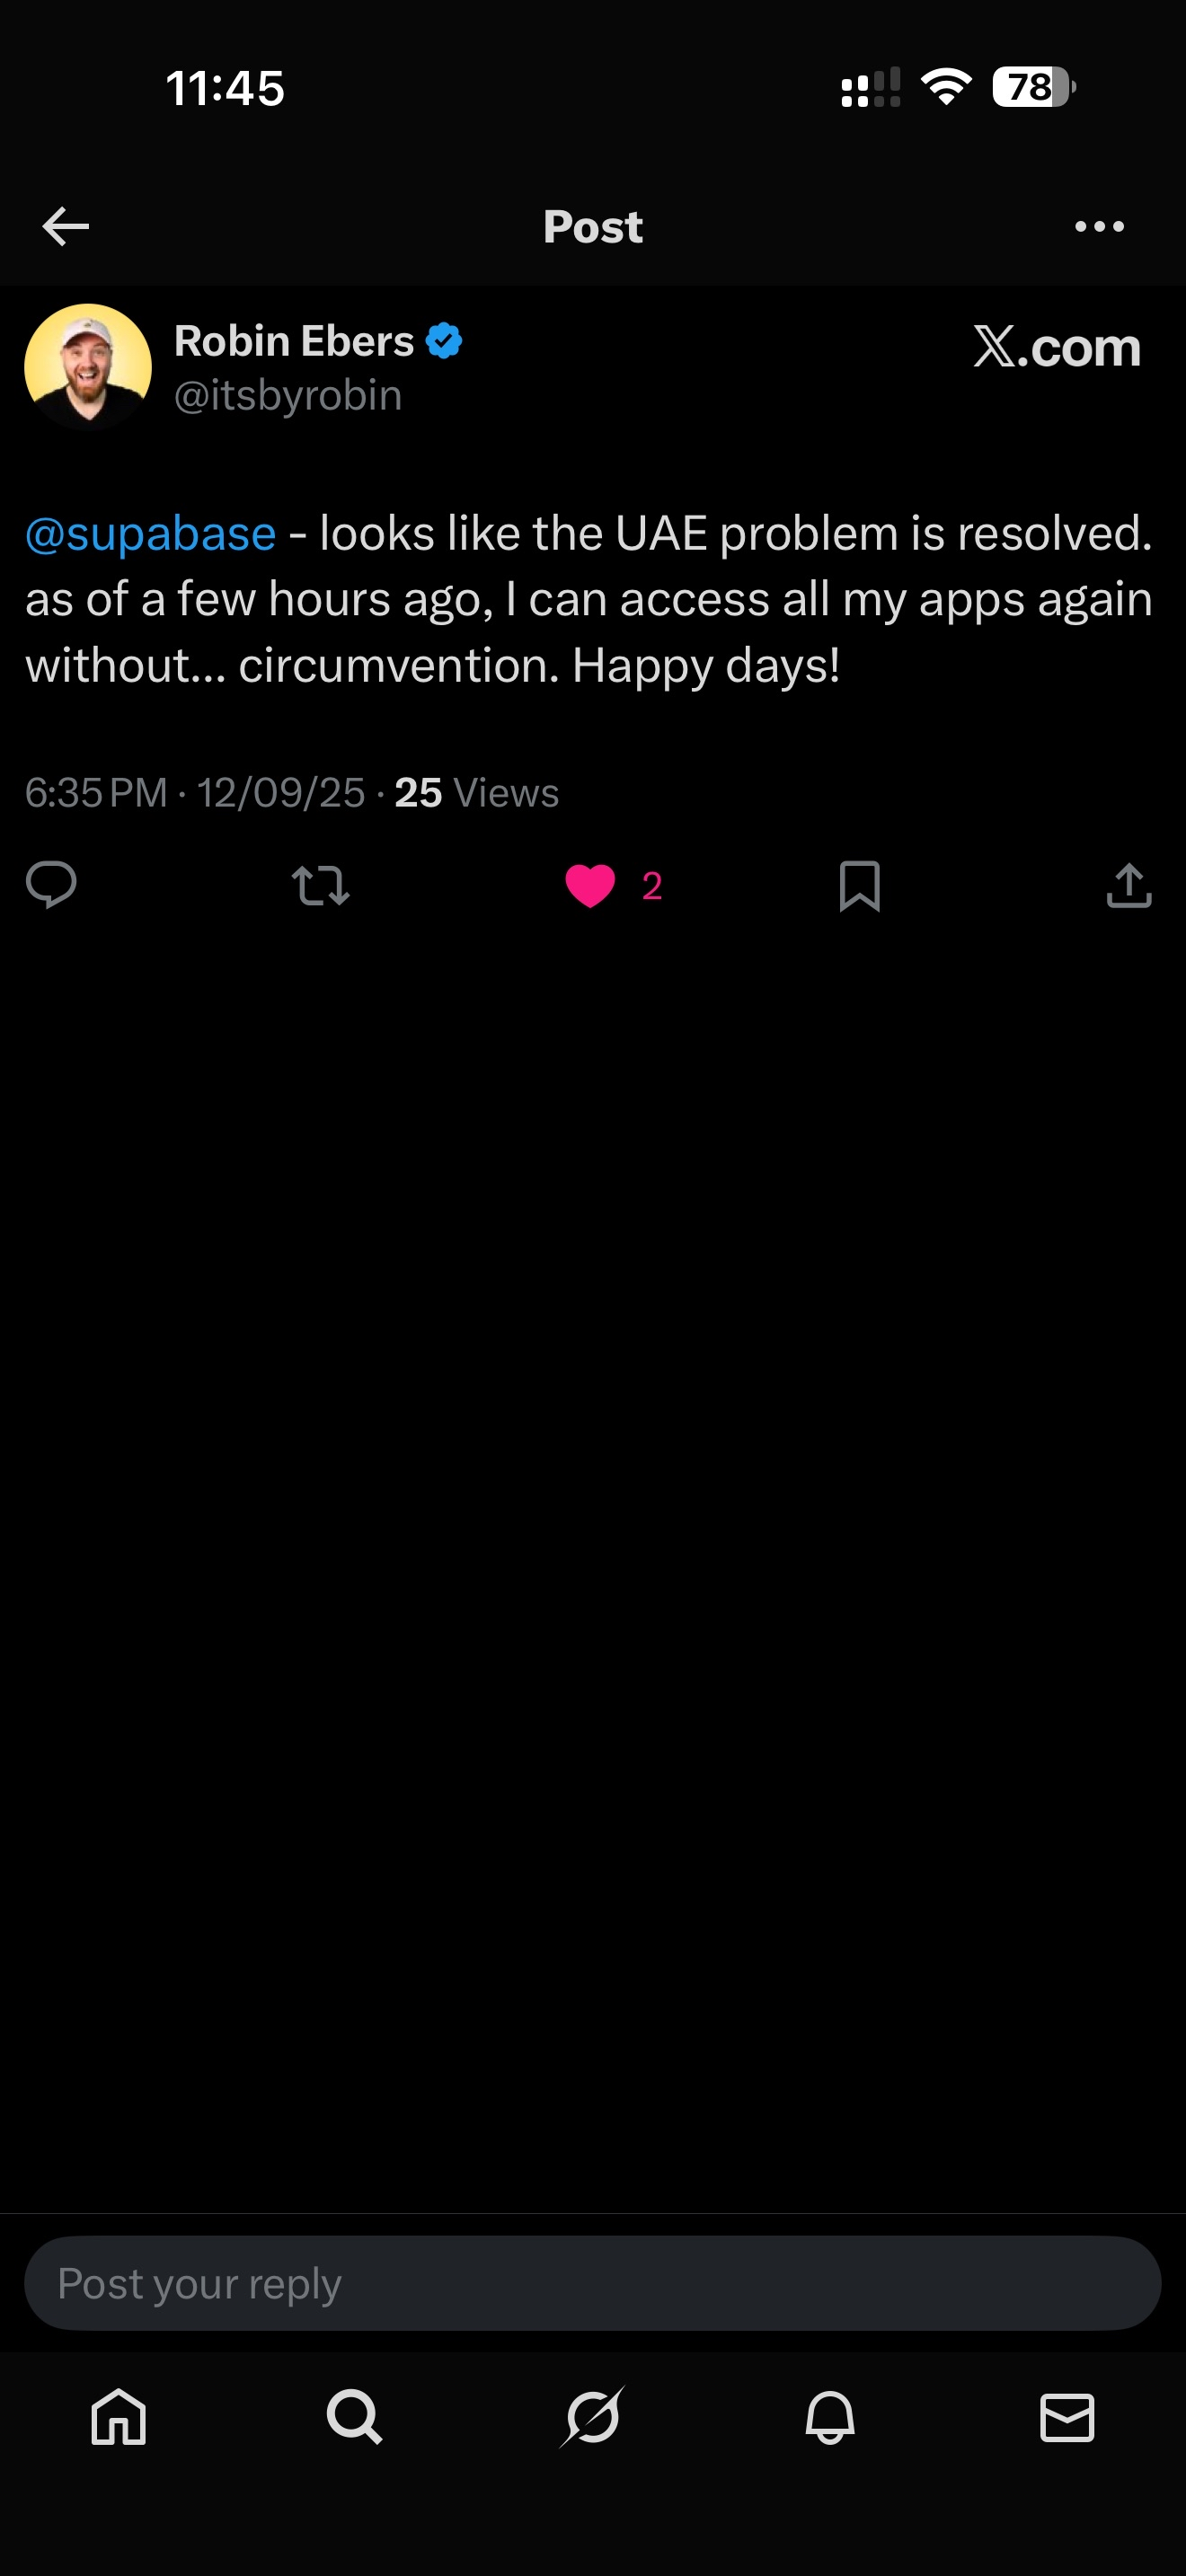Tap the blue verified badge
Screen dimensions: 1186x2576
pos(444,341)
